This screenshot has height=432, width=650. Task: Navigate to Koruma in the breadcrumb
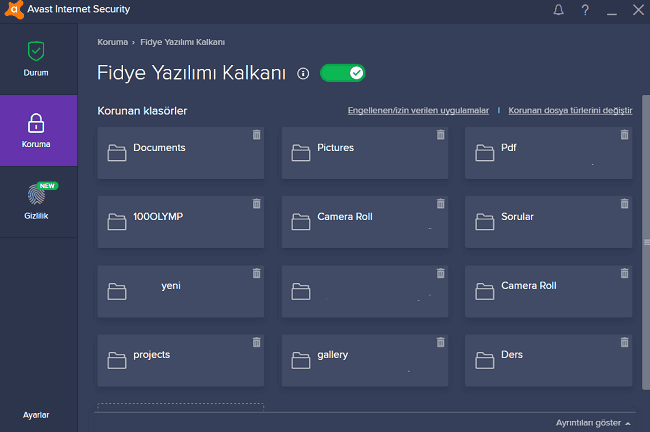[112, 42]
